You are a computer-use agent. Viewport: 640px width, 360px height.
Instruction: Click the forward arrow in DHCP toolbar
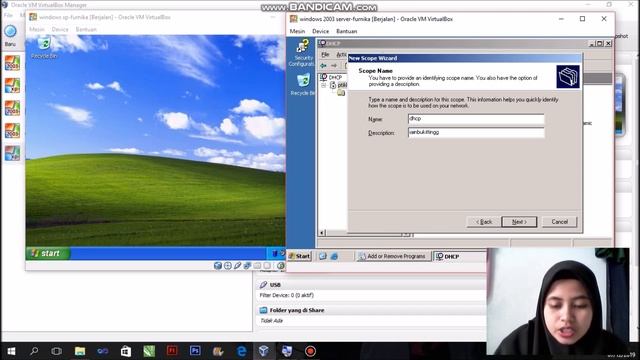pyautogui.click(x=334, y=65)
